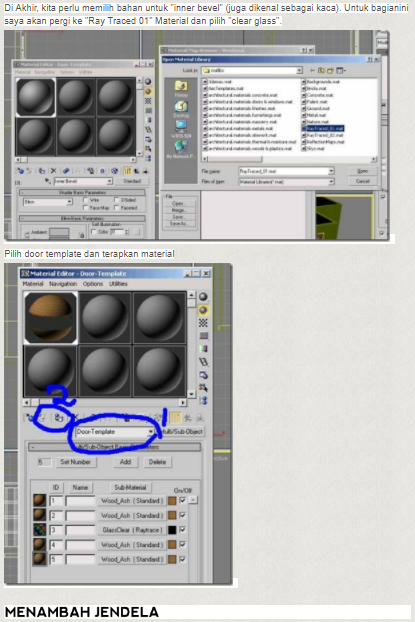Click Go Forward to Sibling in Door-Template editor
The width and height of the screenshot is (415, 622).
pos(200,418)
